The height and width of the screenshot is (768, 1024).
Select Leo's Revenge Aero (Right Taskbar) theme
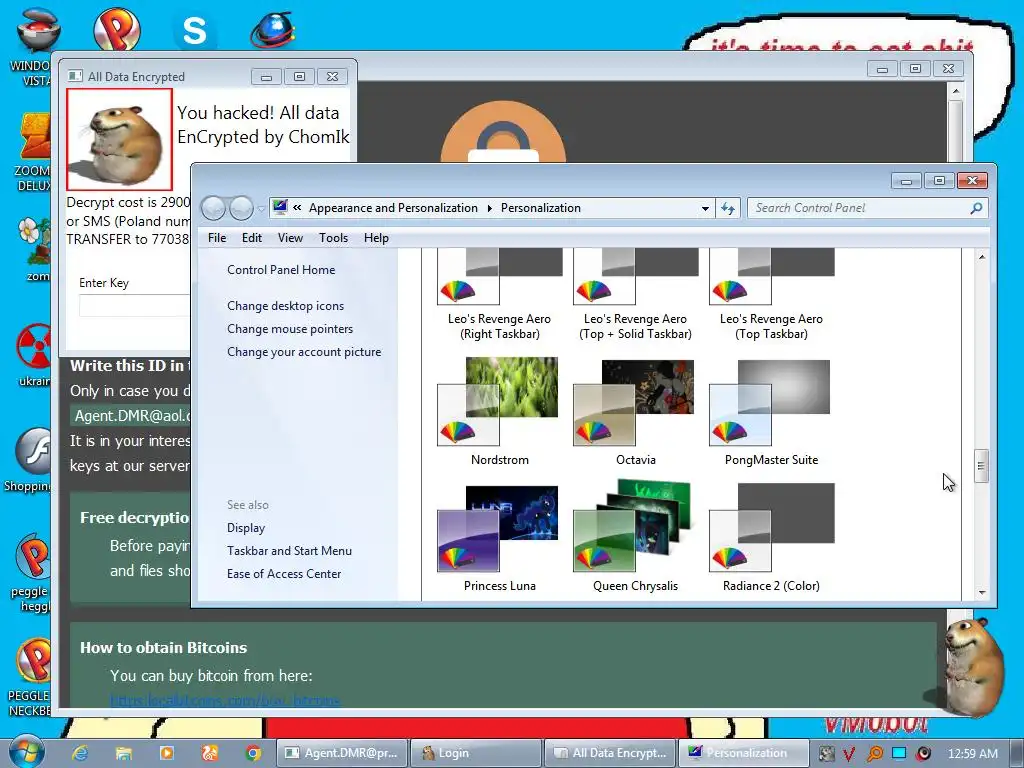[x=500, y=294]
